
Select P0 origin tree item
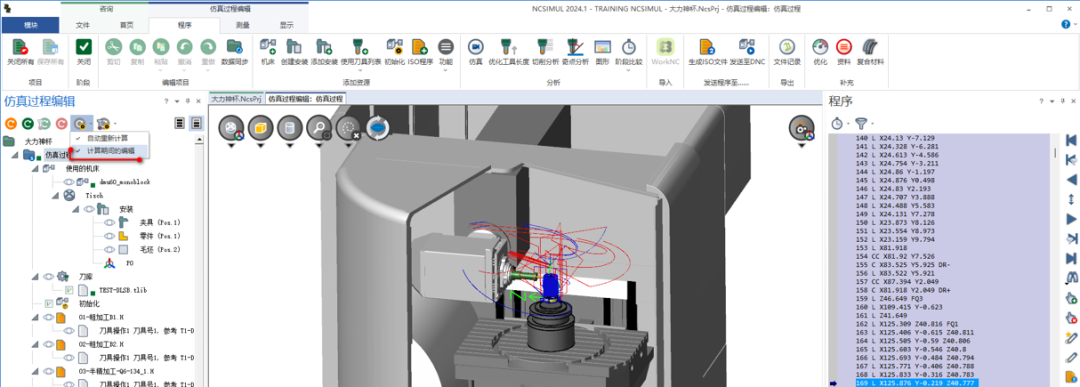[x=129, y=263]
